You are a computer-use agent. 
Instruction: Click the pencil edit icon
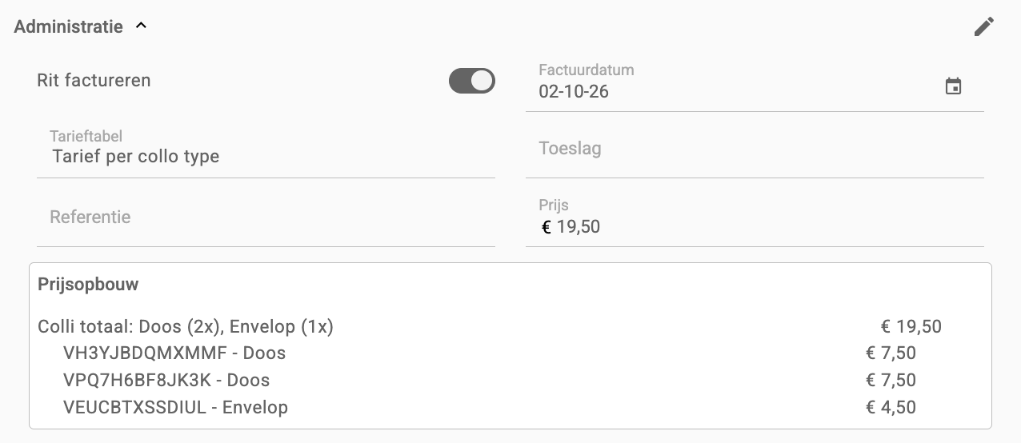coord(984,27)
